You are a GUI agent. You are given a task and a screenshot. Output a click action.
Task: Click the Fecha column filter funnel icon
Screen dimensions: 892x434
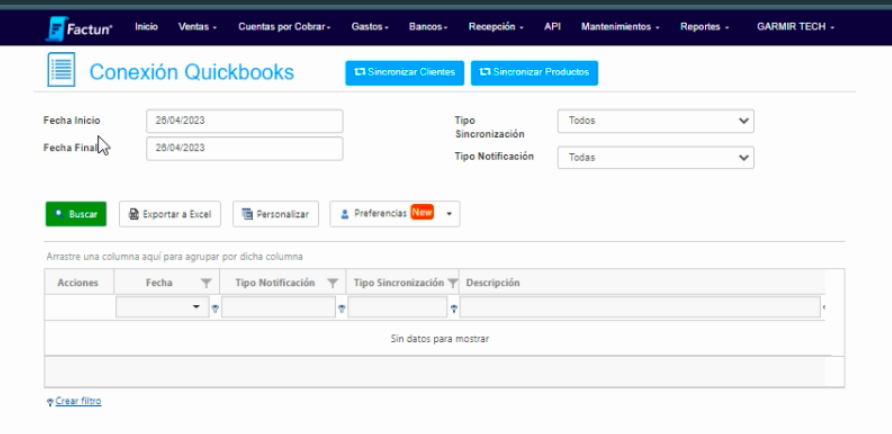tap(207, 283)
